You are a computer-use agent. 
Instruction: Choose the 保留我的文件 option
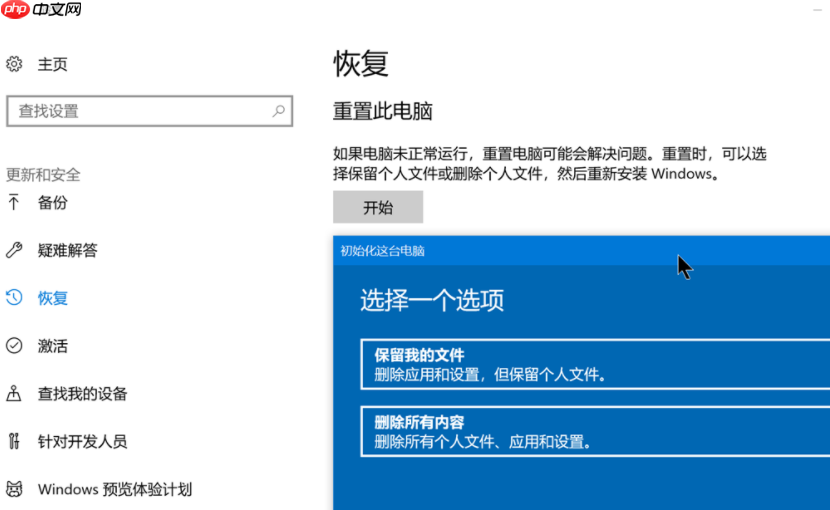[x=595, y=365]
